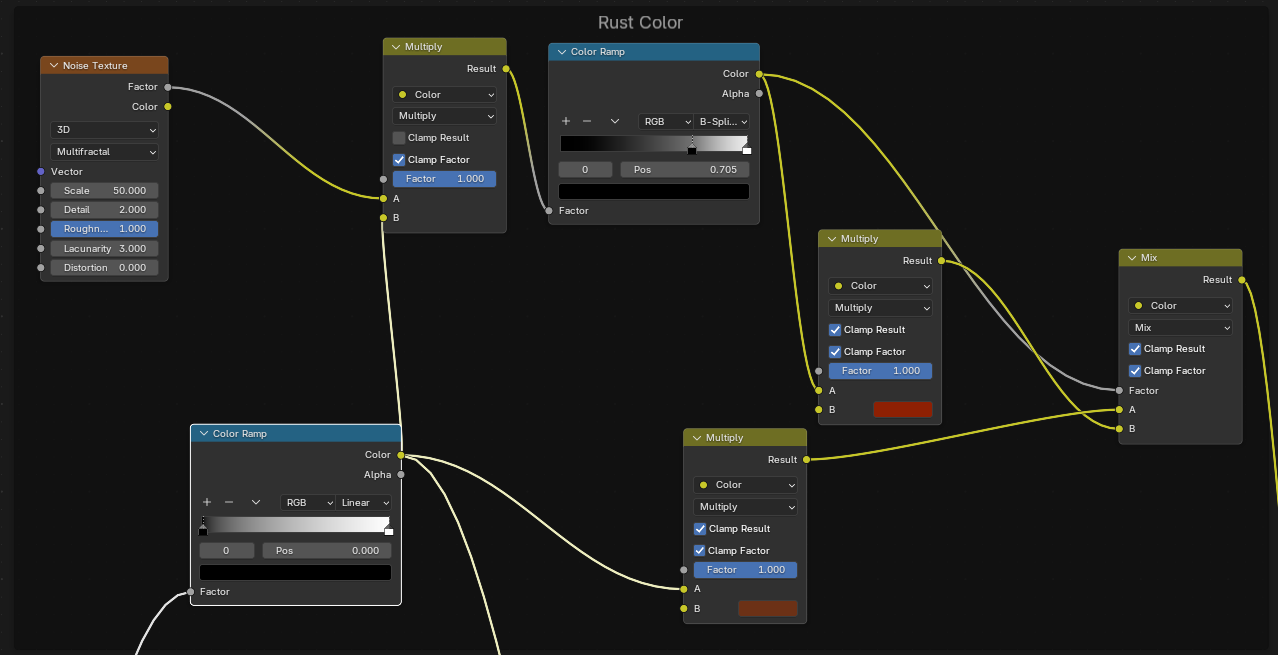
Task: Select the black stop marker in the B-Spline ramp
Action: (692, 149)
